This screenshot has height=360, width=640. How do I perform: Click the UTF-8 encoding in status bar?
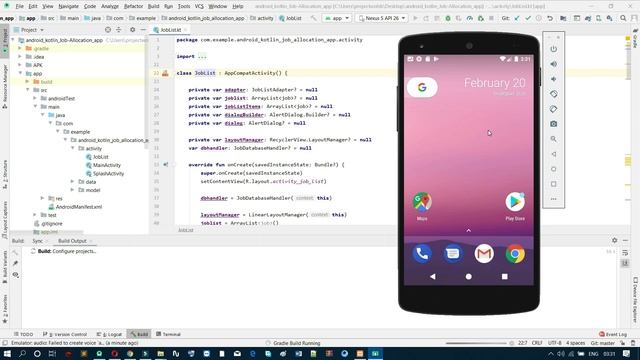pos(555,343)
